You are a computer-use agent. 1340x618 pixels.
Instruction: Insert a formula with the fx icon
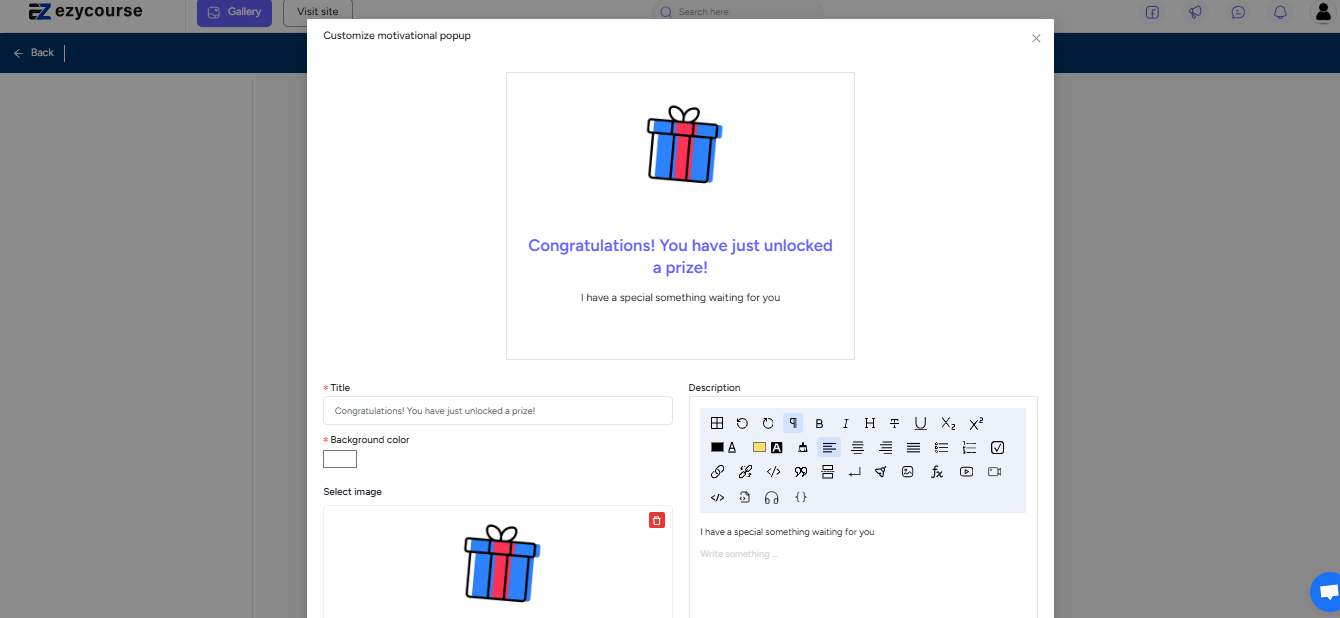tap(937, 472)
